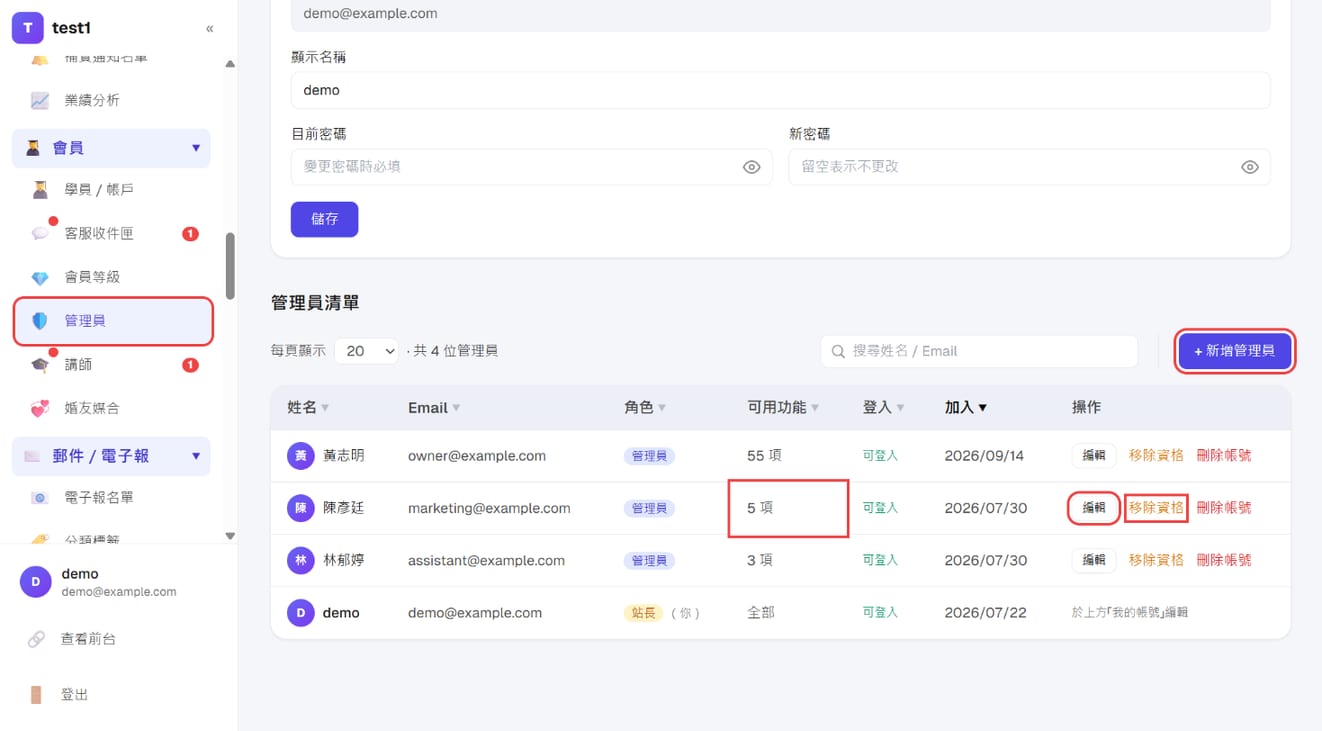Click the 搜尋姓名 / Email search field
The height and width of the screenshot is (731, 1322).
tap(979, 351)
